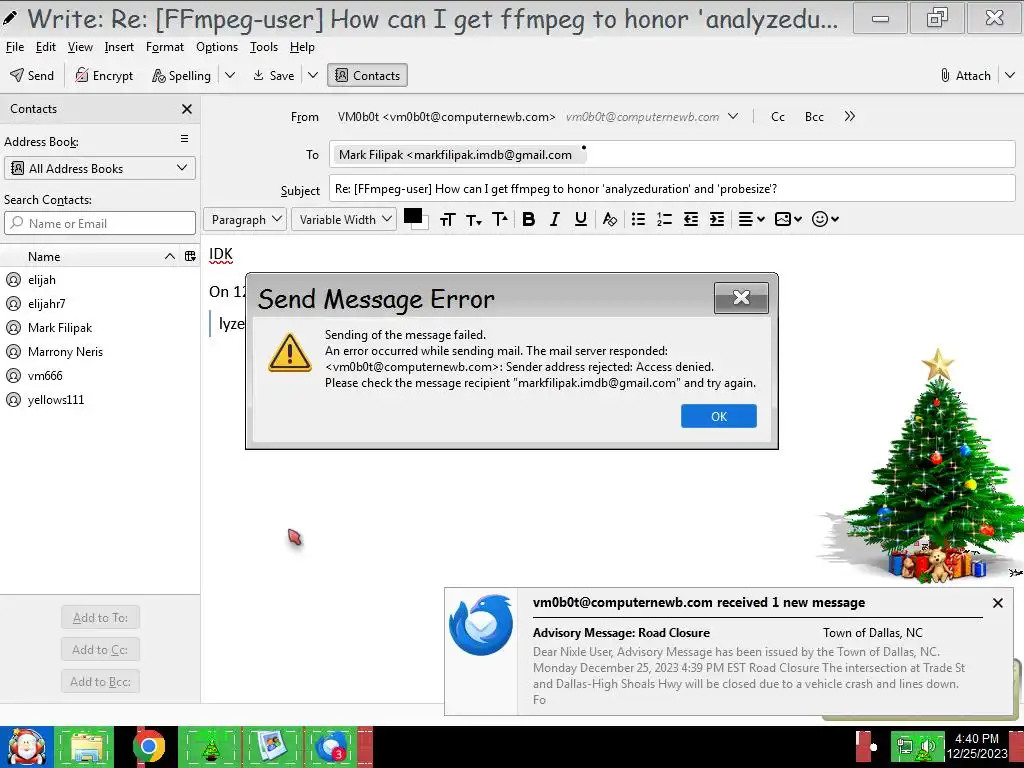Viewport: 1024px width, 768px height.
Task: Decrease font size icon
Action: tap(473, 219)
